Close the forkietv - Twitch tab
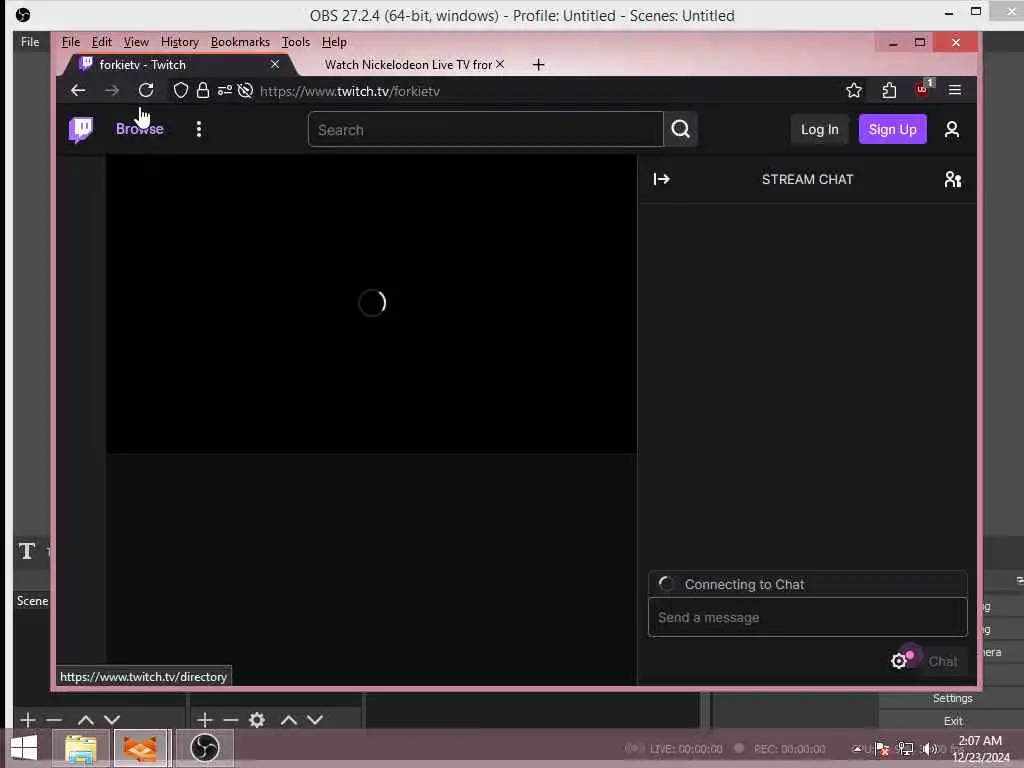The image size is (1024, 768). [275, 64]
